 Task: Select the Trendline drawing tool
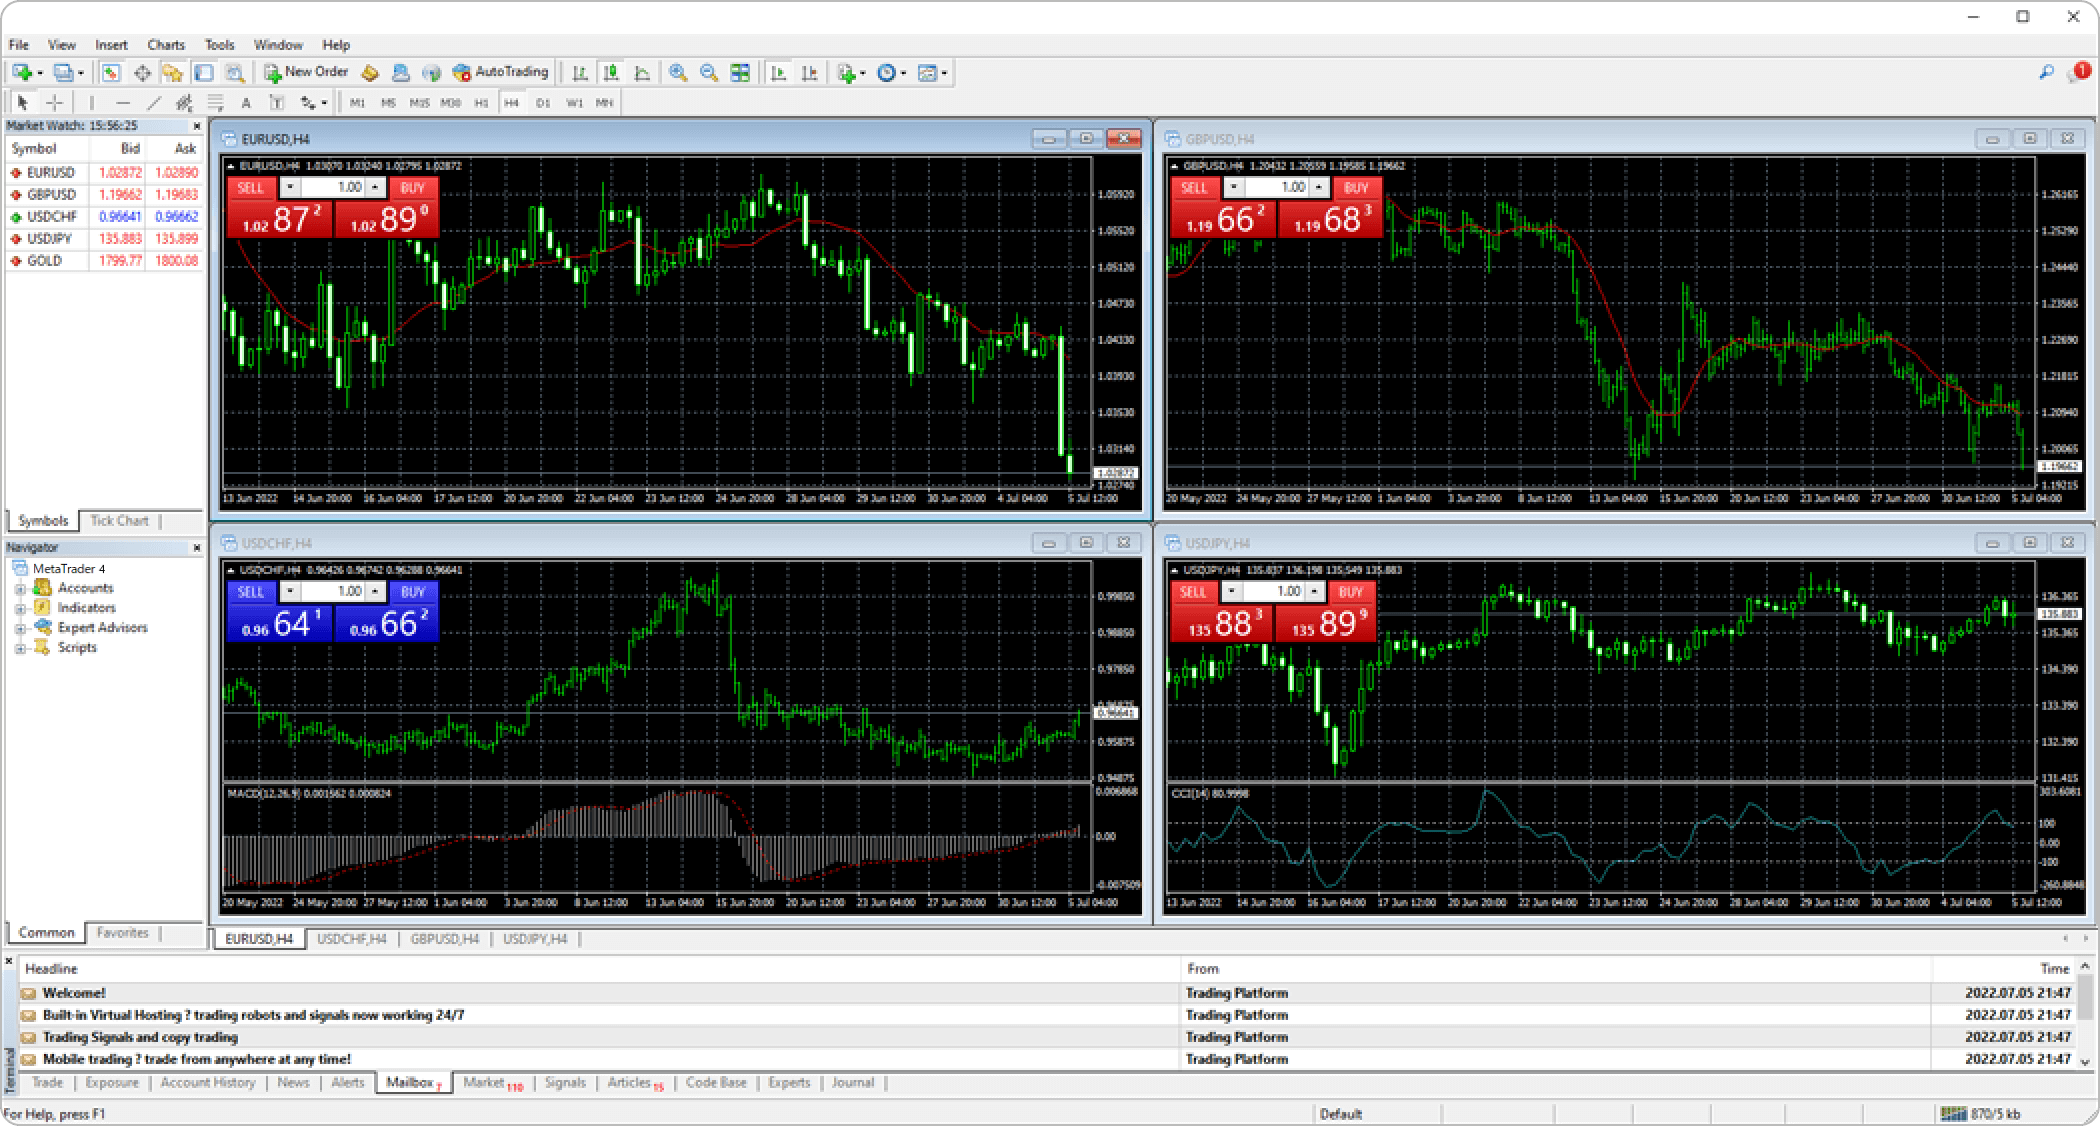tap(154, 102)
